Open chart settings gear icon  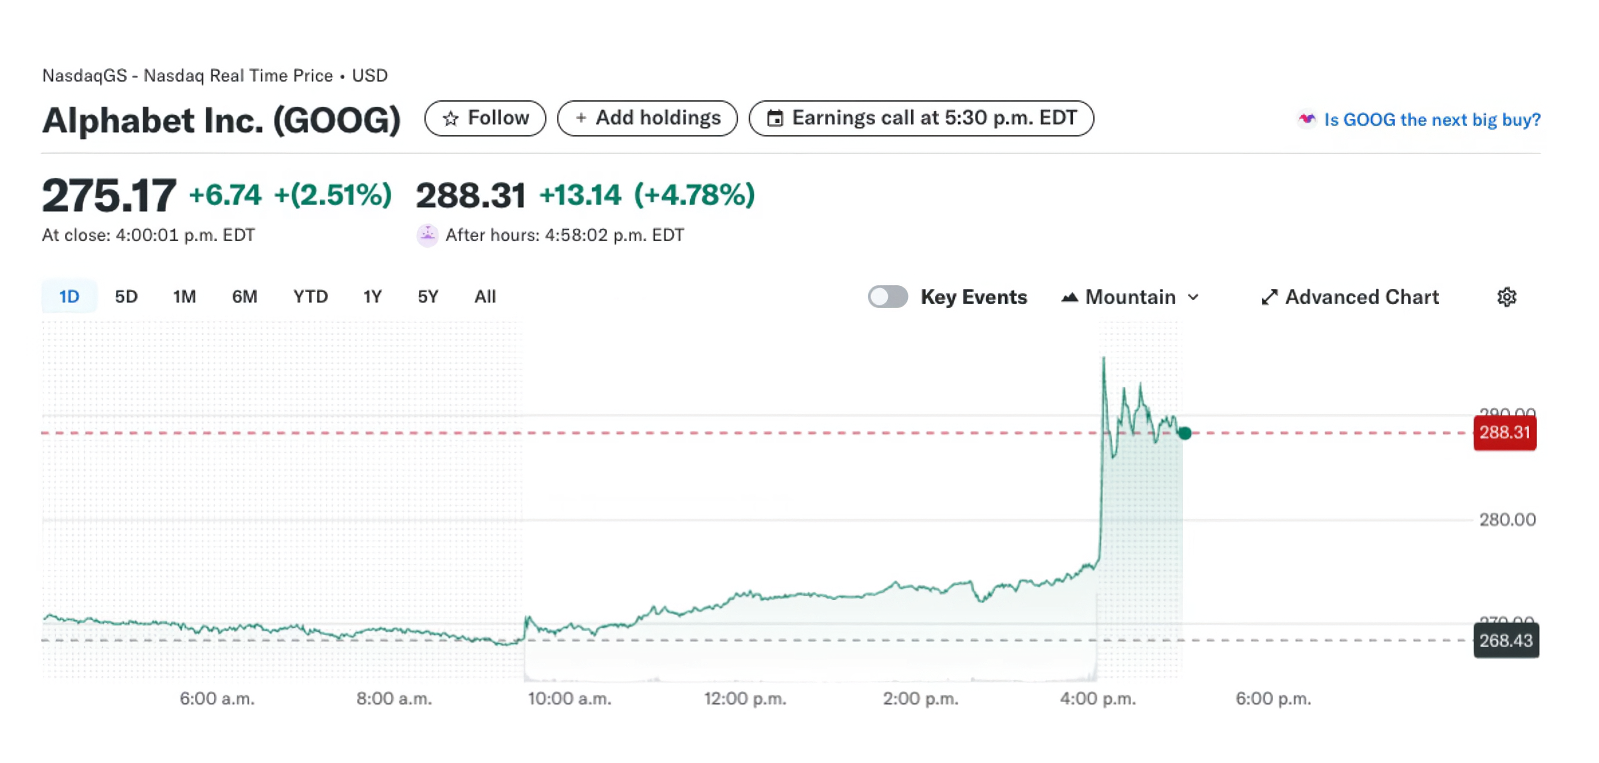pos(1507,297)
